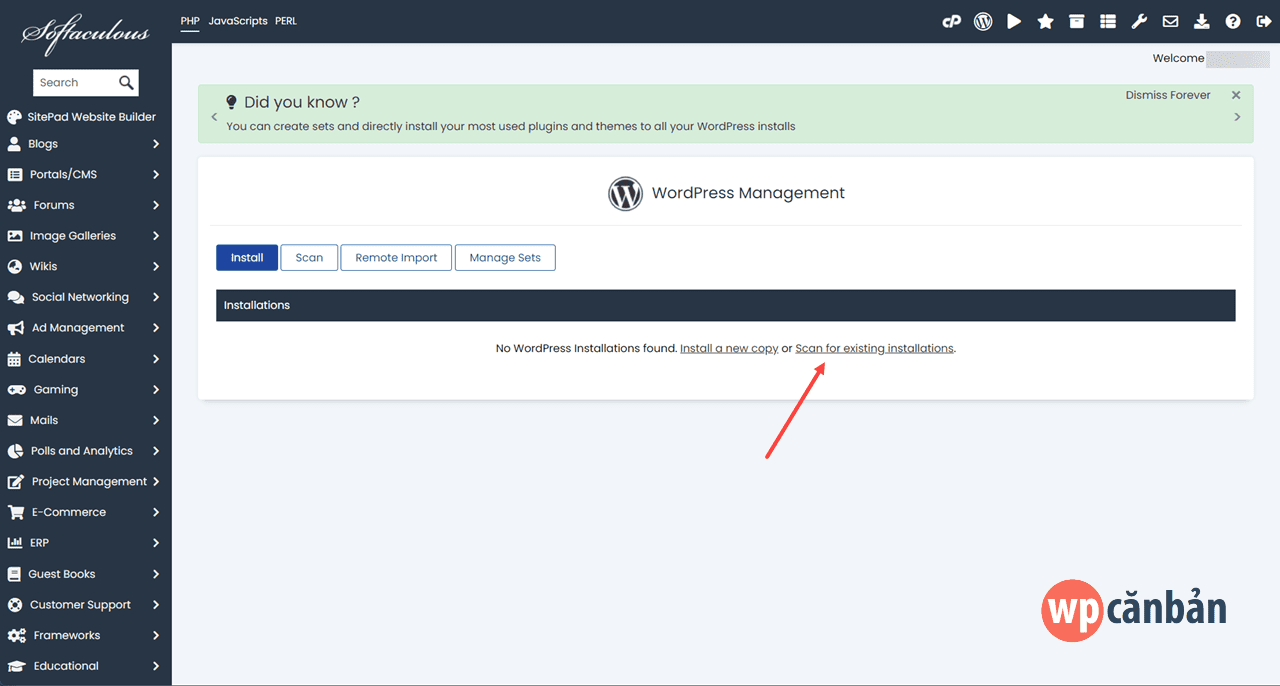This screenshot has width=1280, height=686.
Task: Click the Wikis globe icon
Action: [x=14, y=267]
